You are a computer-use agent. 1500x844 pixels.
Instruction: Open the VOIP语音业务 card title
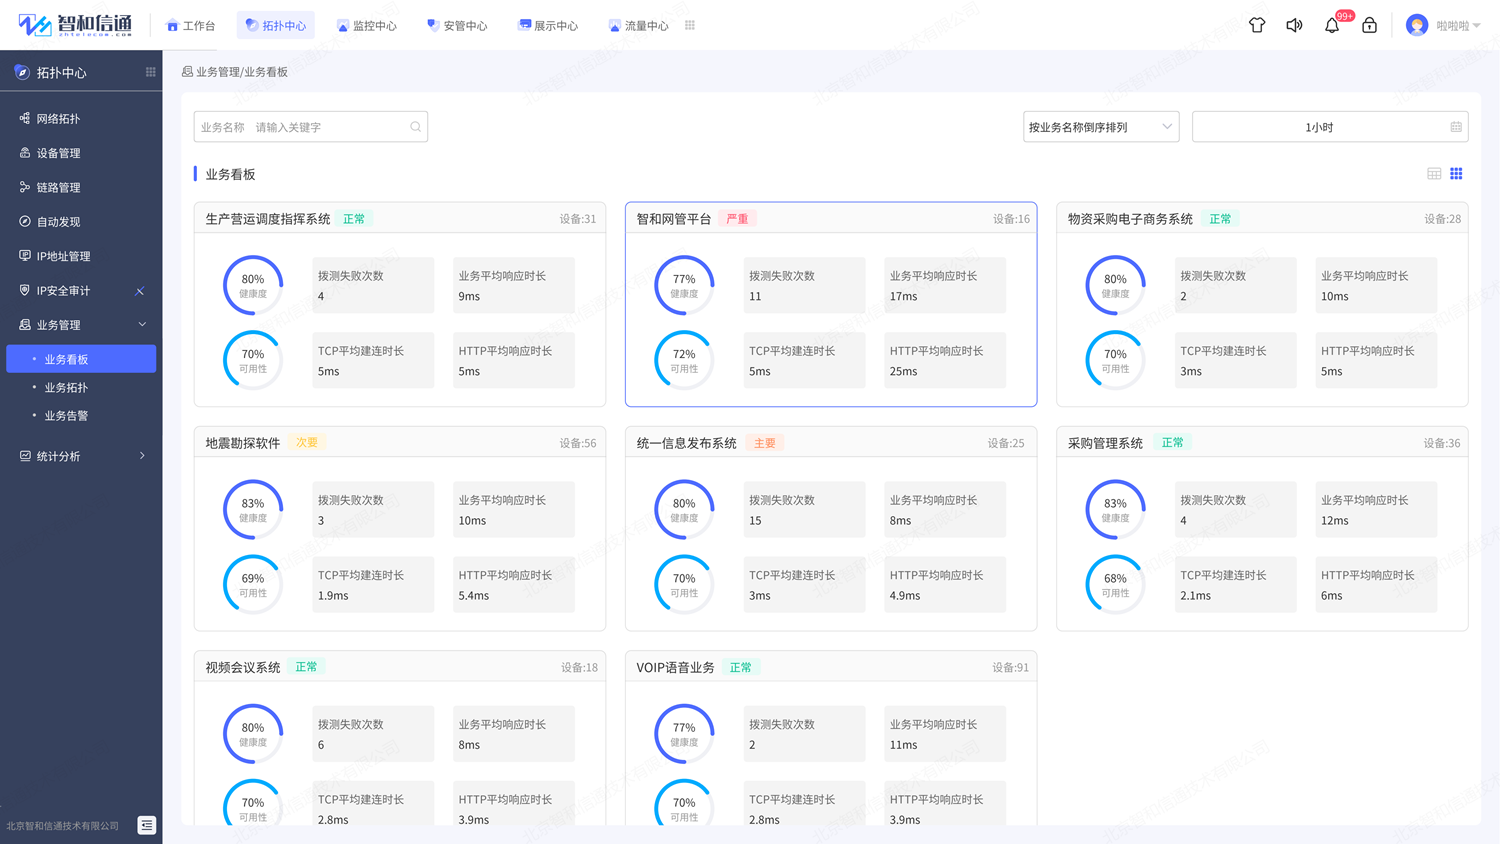[675, 667]
